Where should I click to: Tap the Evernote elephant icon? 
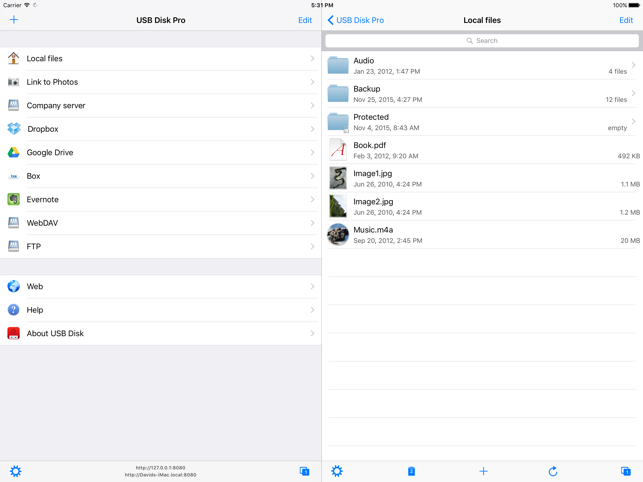click(14, 200)
